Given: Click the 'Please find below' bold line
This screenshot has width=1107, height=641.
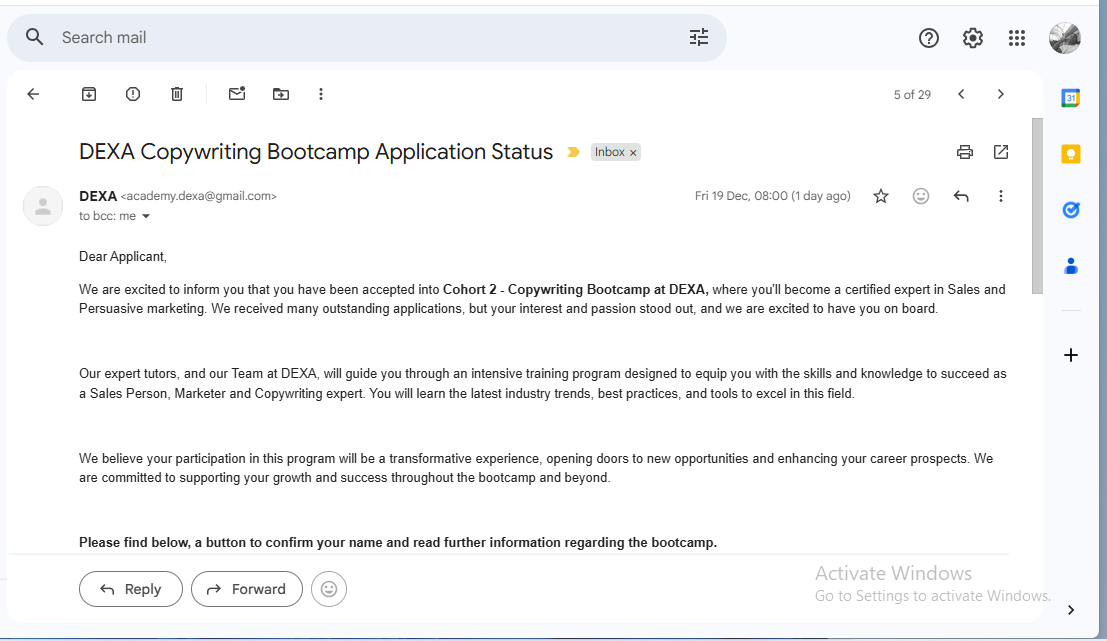Looking at the screenshot, I should [x=397, y=543].
